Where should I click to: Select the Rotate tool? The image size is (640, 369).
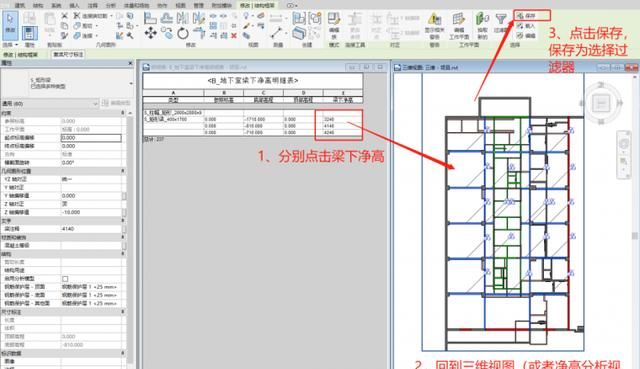click(x=182, y=33)
